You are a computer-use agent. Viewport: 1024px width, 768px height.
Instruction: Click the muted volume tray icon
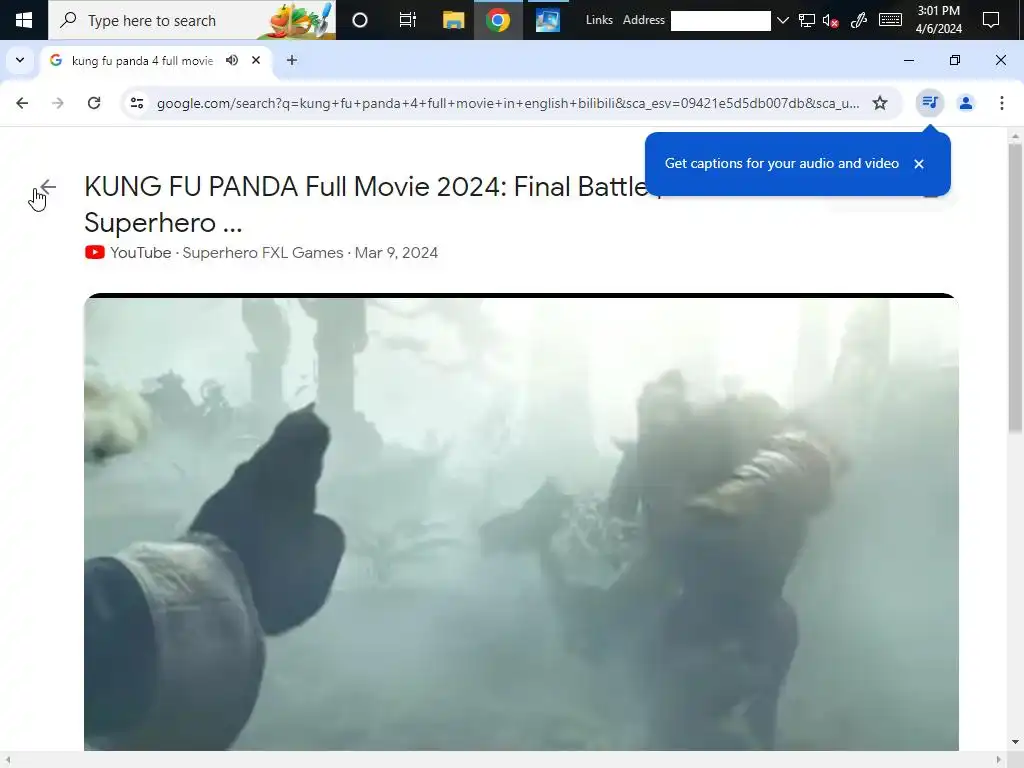point(830,21)
